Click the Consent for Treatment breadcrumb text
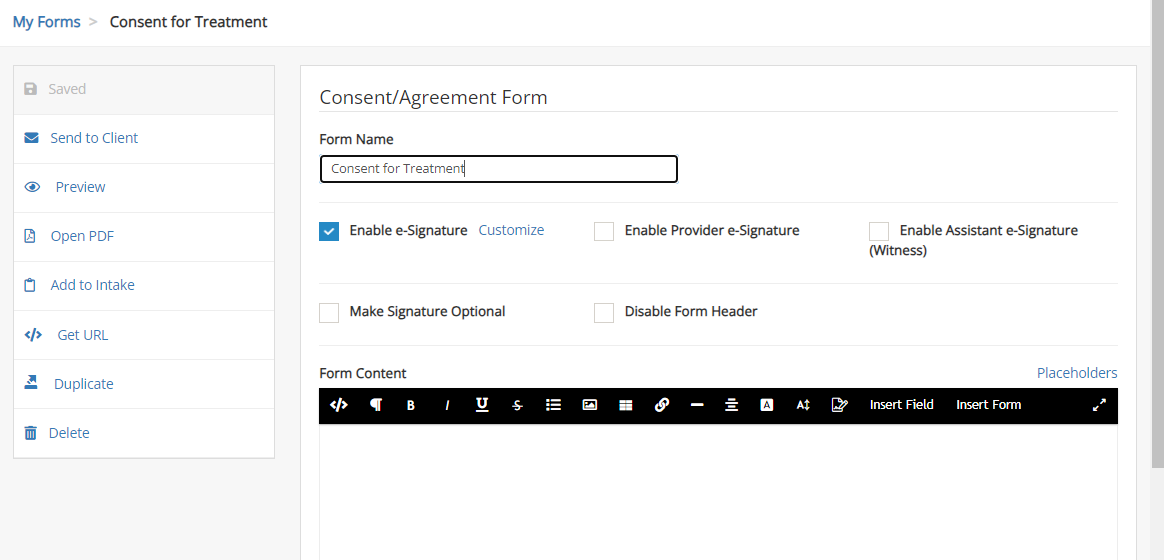This screenshot has width=1164, height=560. click(189, 22)
